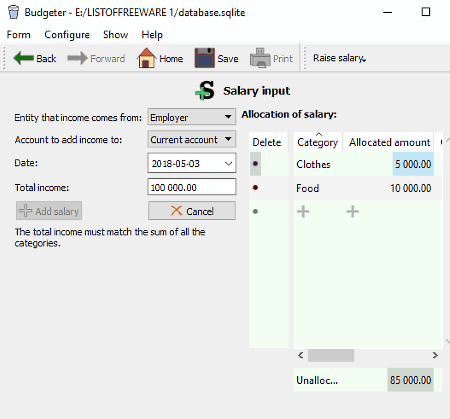Screen dimensions: 450x419
Task: Click the Add salary button
Action: pos(49,211)
